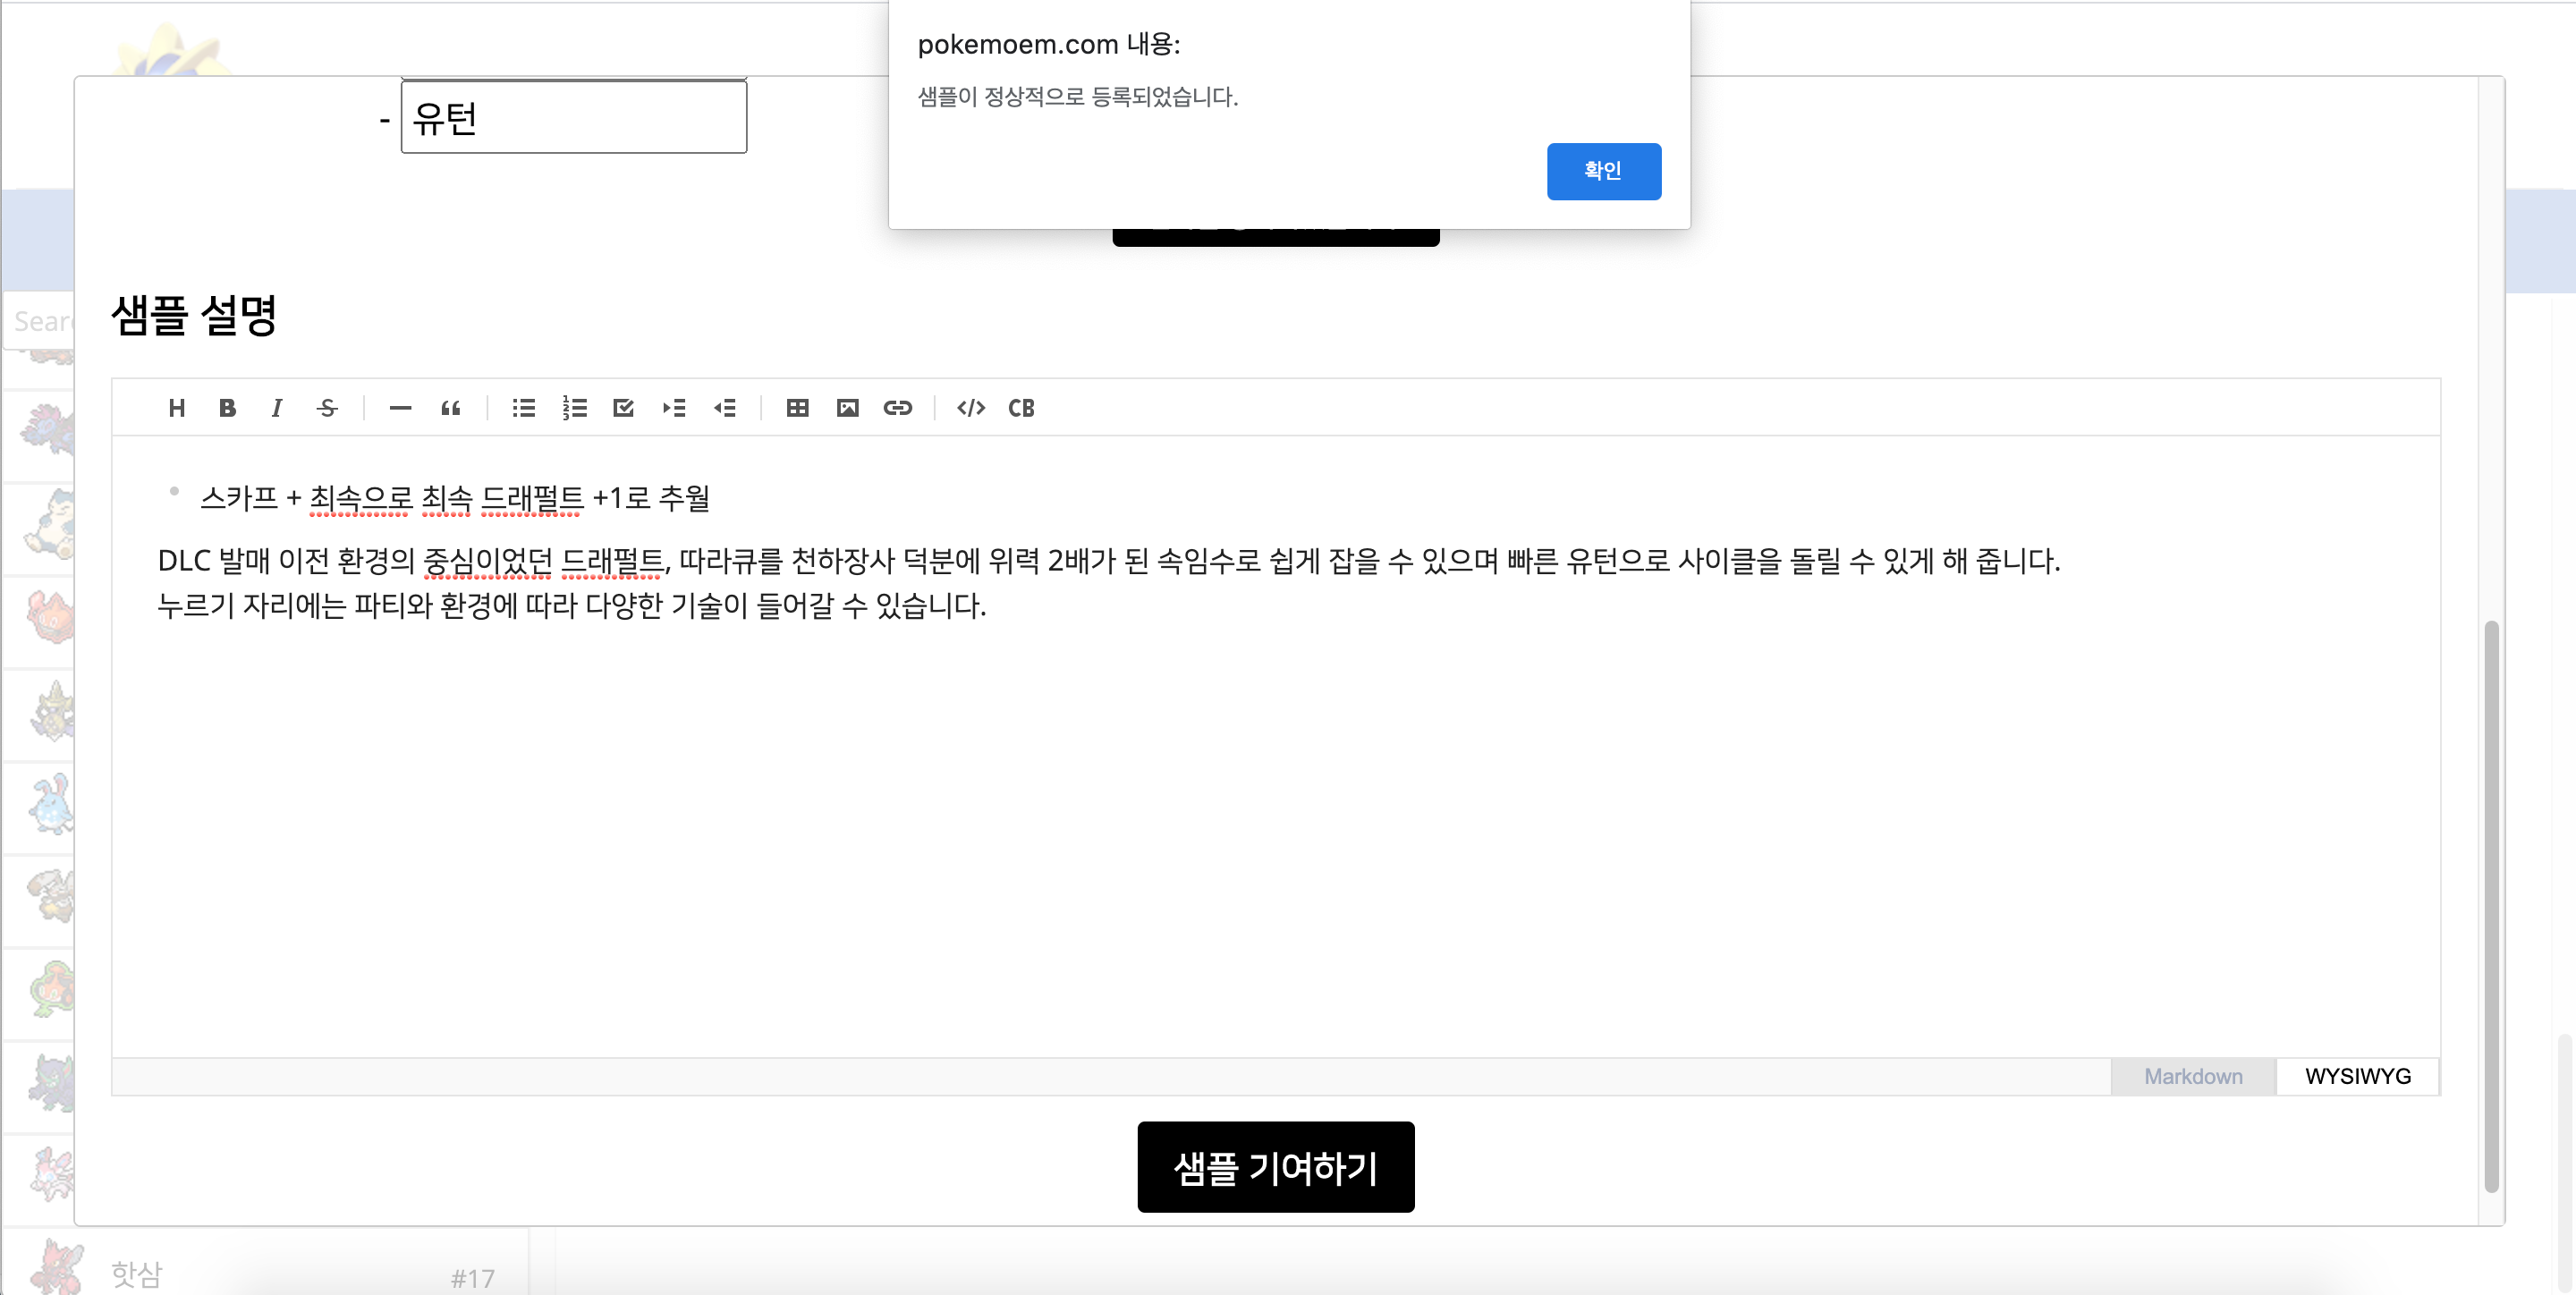Click the insert link icon
The image size is (2576, 1295).
click(898, 408)
